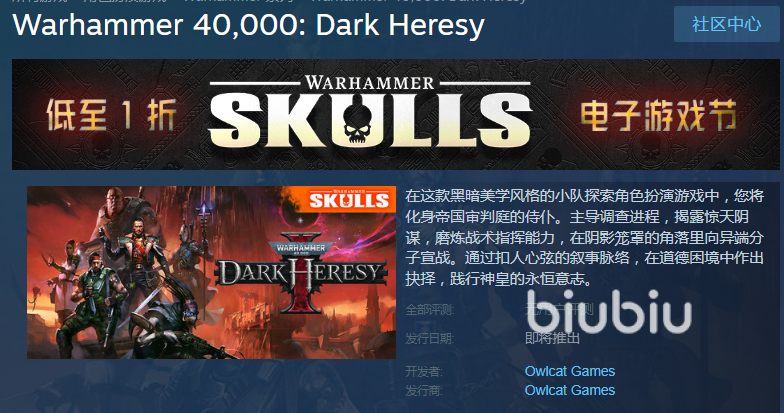Image resolution: width=784 pixels, height=413 pixels.
Task: Click the 电子游戏节 festival text on banner
Action: (658, 116)
